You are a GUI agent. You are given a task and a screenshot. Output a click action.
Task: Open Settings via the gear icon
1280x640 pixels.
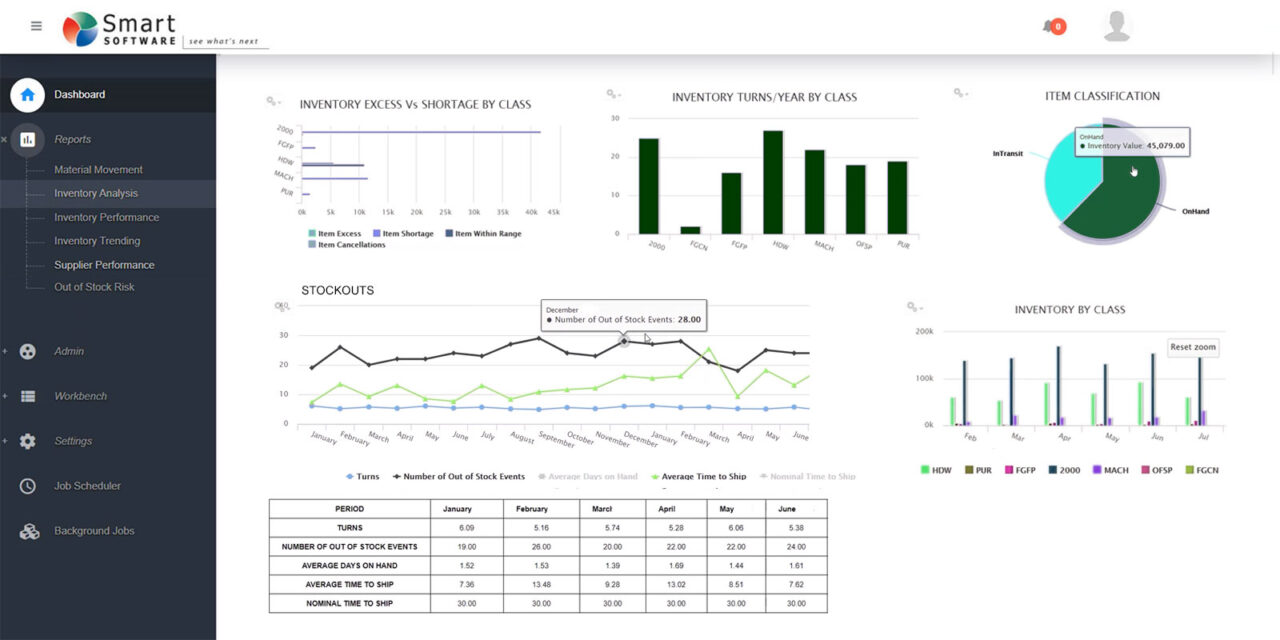click(28, 441)
